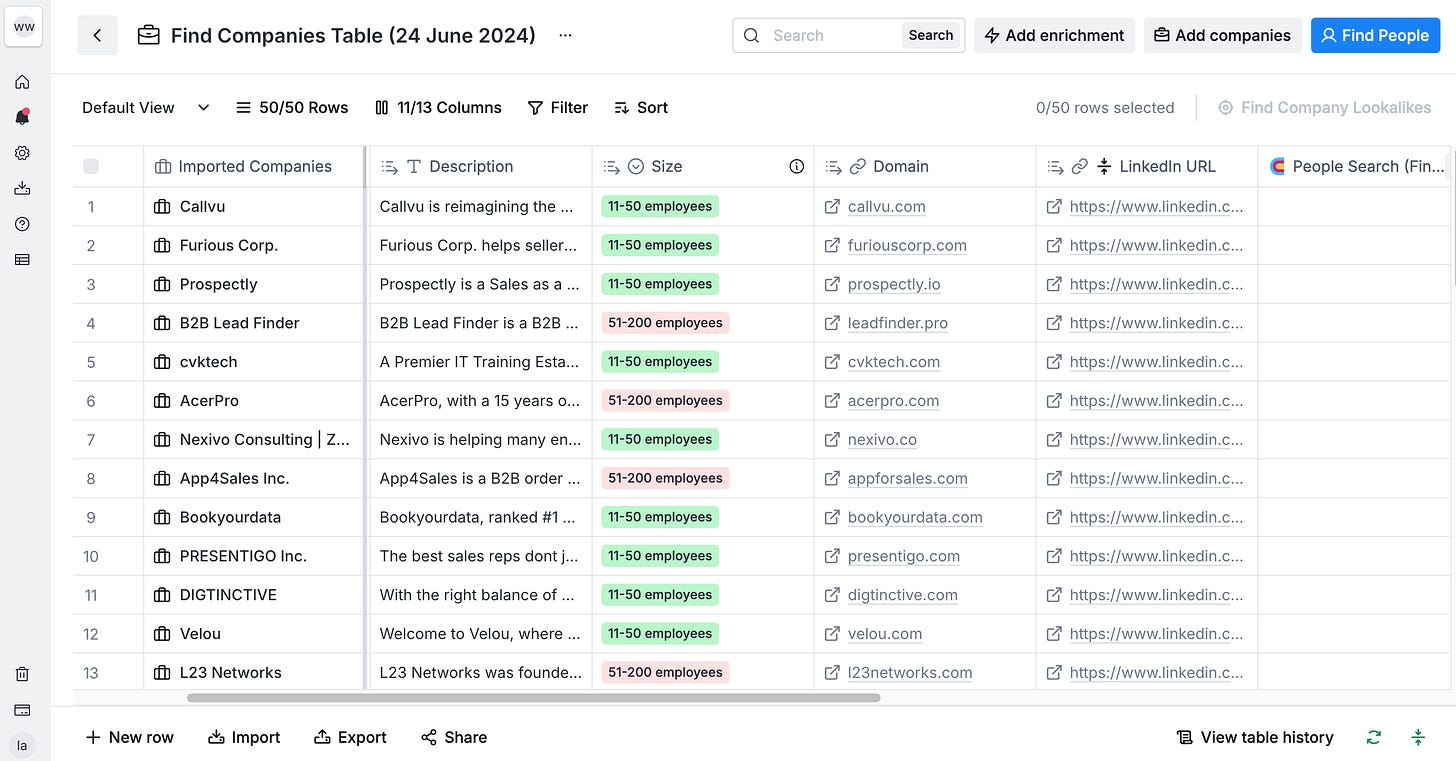
Task: Open the download tray icon in sidebar
Action: click(x=22, y=188)
